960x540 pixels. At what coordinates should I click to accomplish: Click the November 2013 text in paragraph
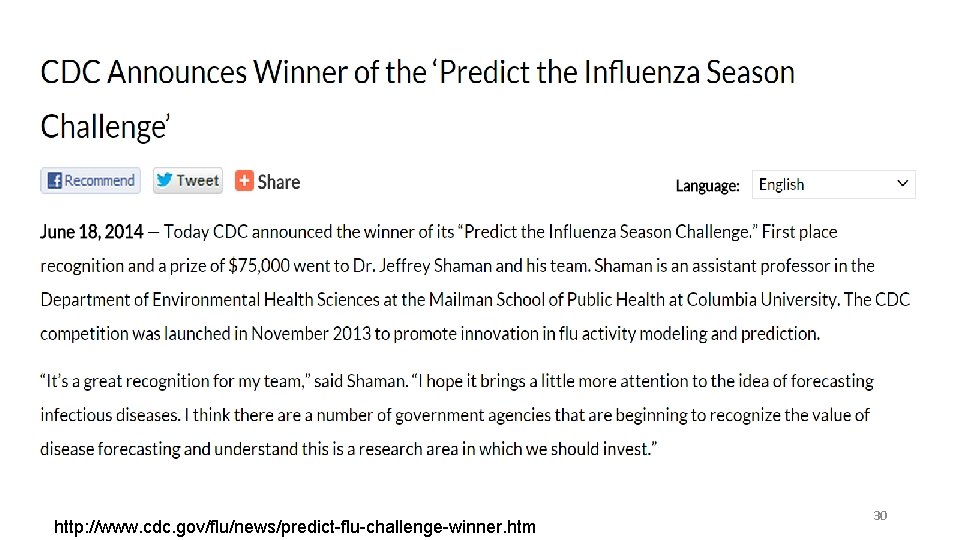pos(311,334)
